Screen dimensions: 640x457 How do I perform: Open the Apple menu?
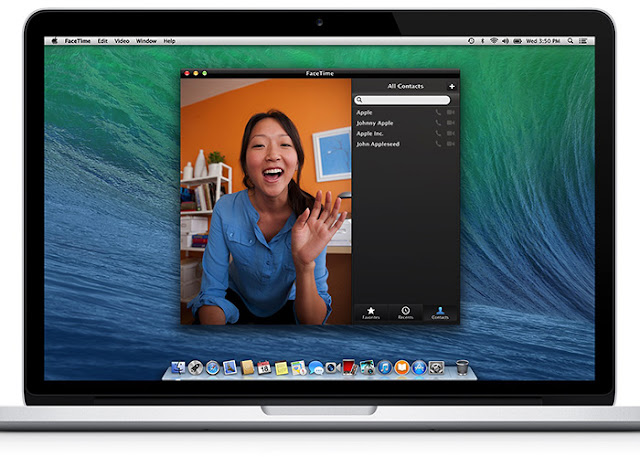click(54, 41)
